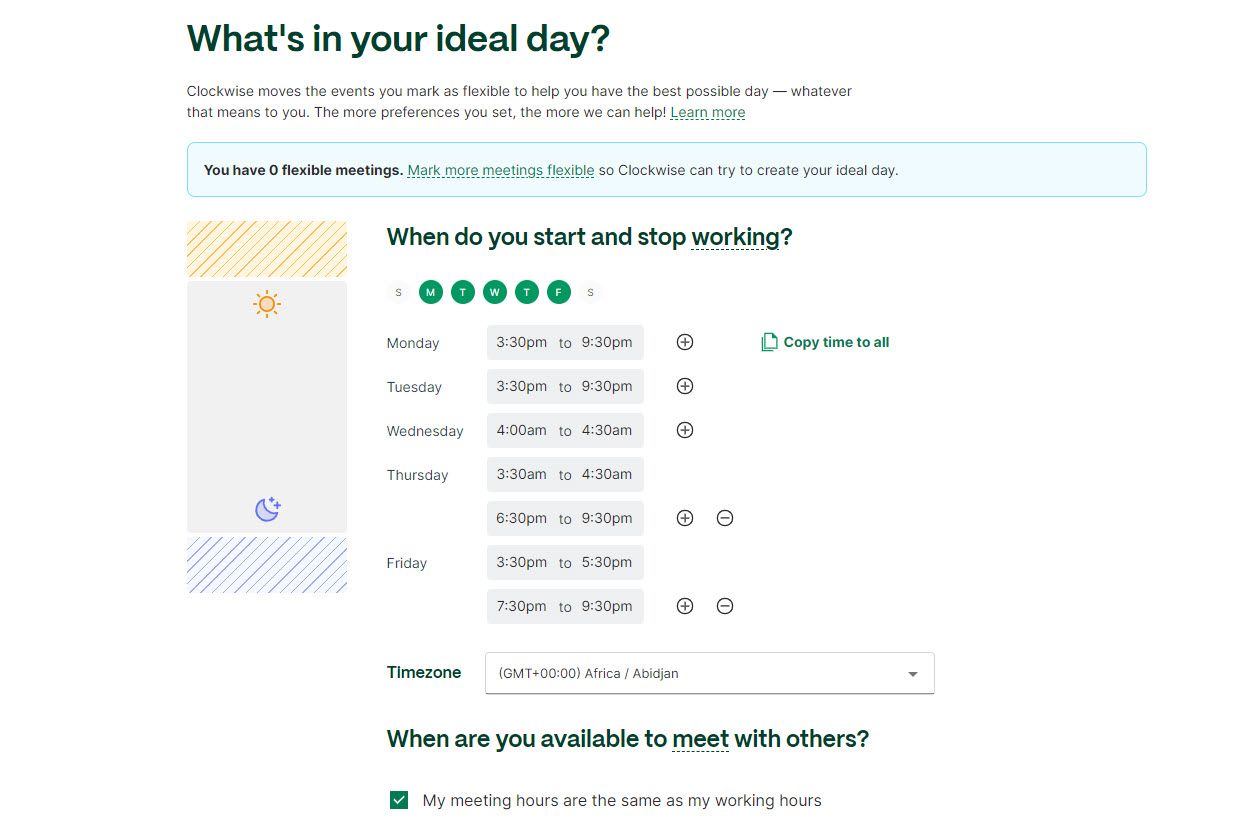Click the plus icon beside Wednesday's hours
This screenshot has width=1248, height=836.
pos(685,430)
